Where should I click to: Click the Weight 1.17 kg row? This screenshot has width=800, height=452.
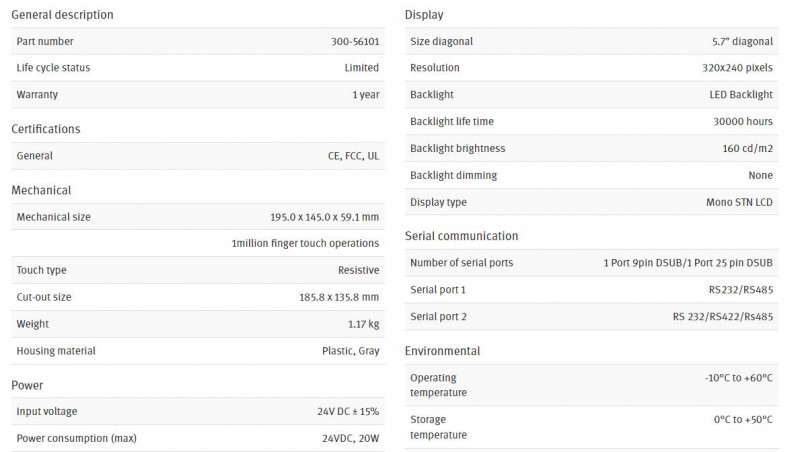tap(198, 324)
